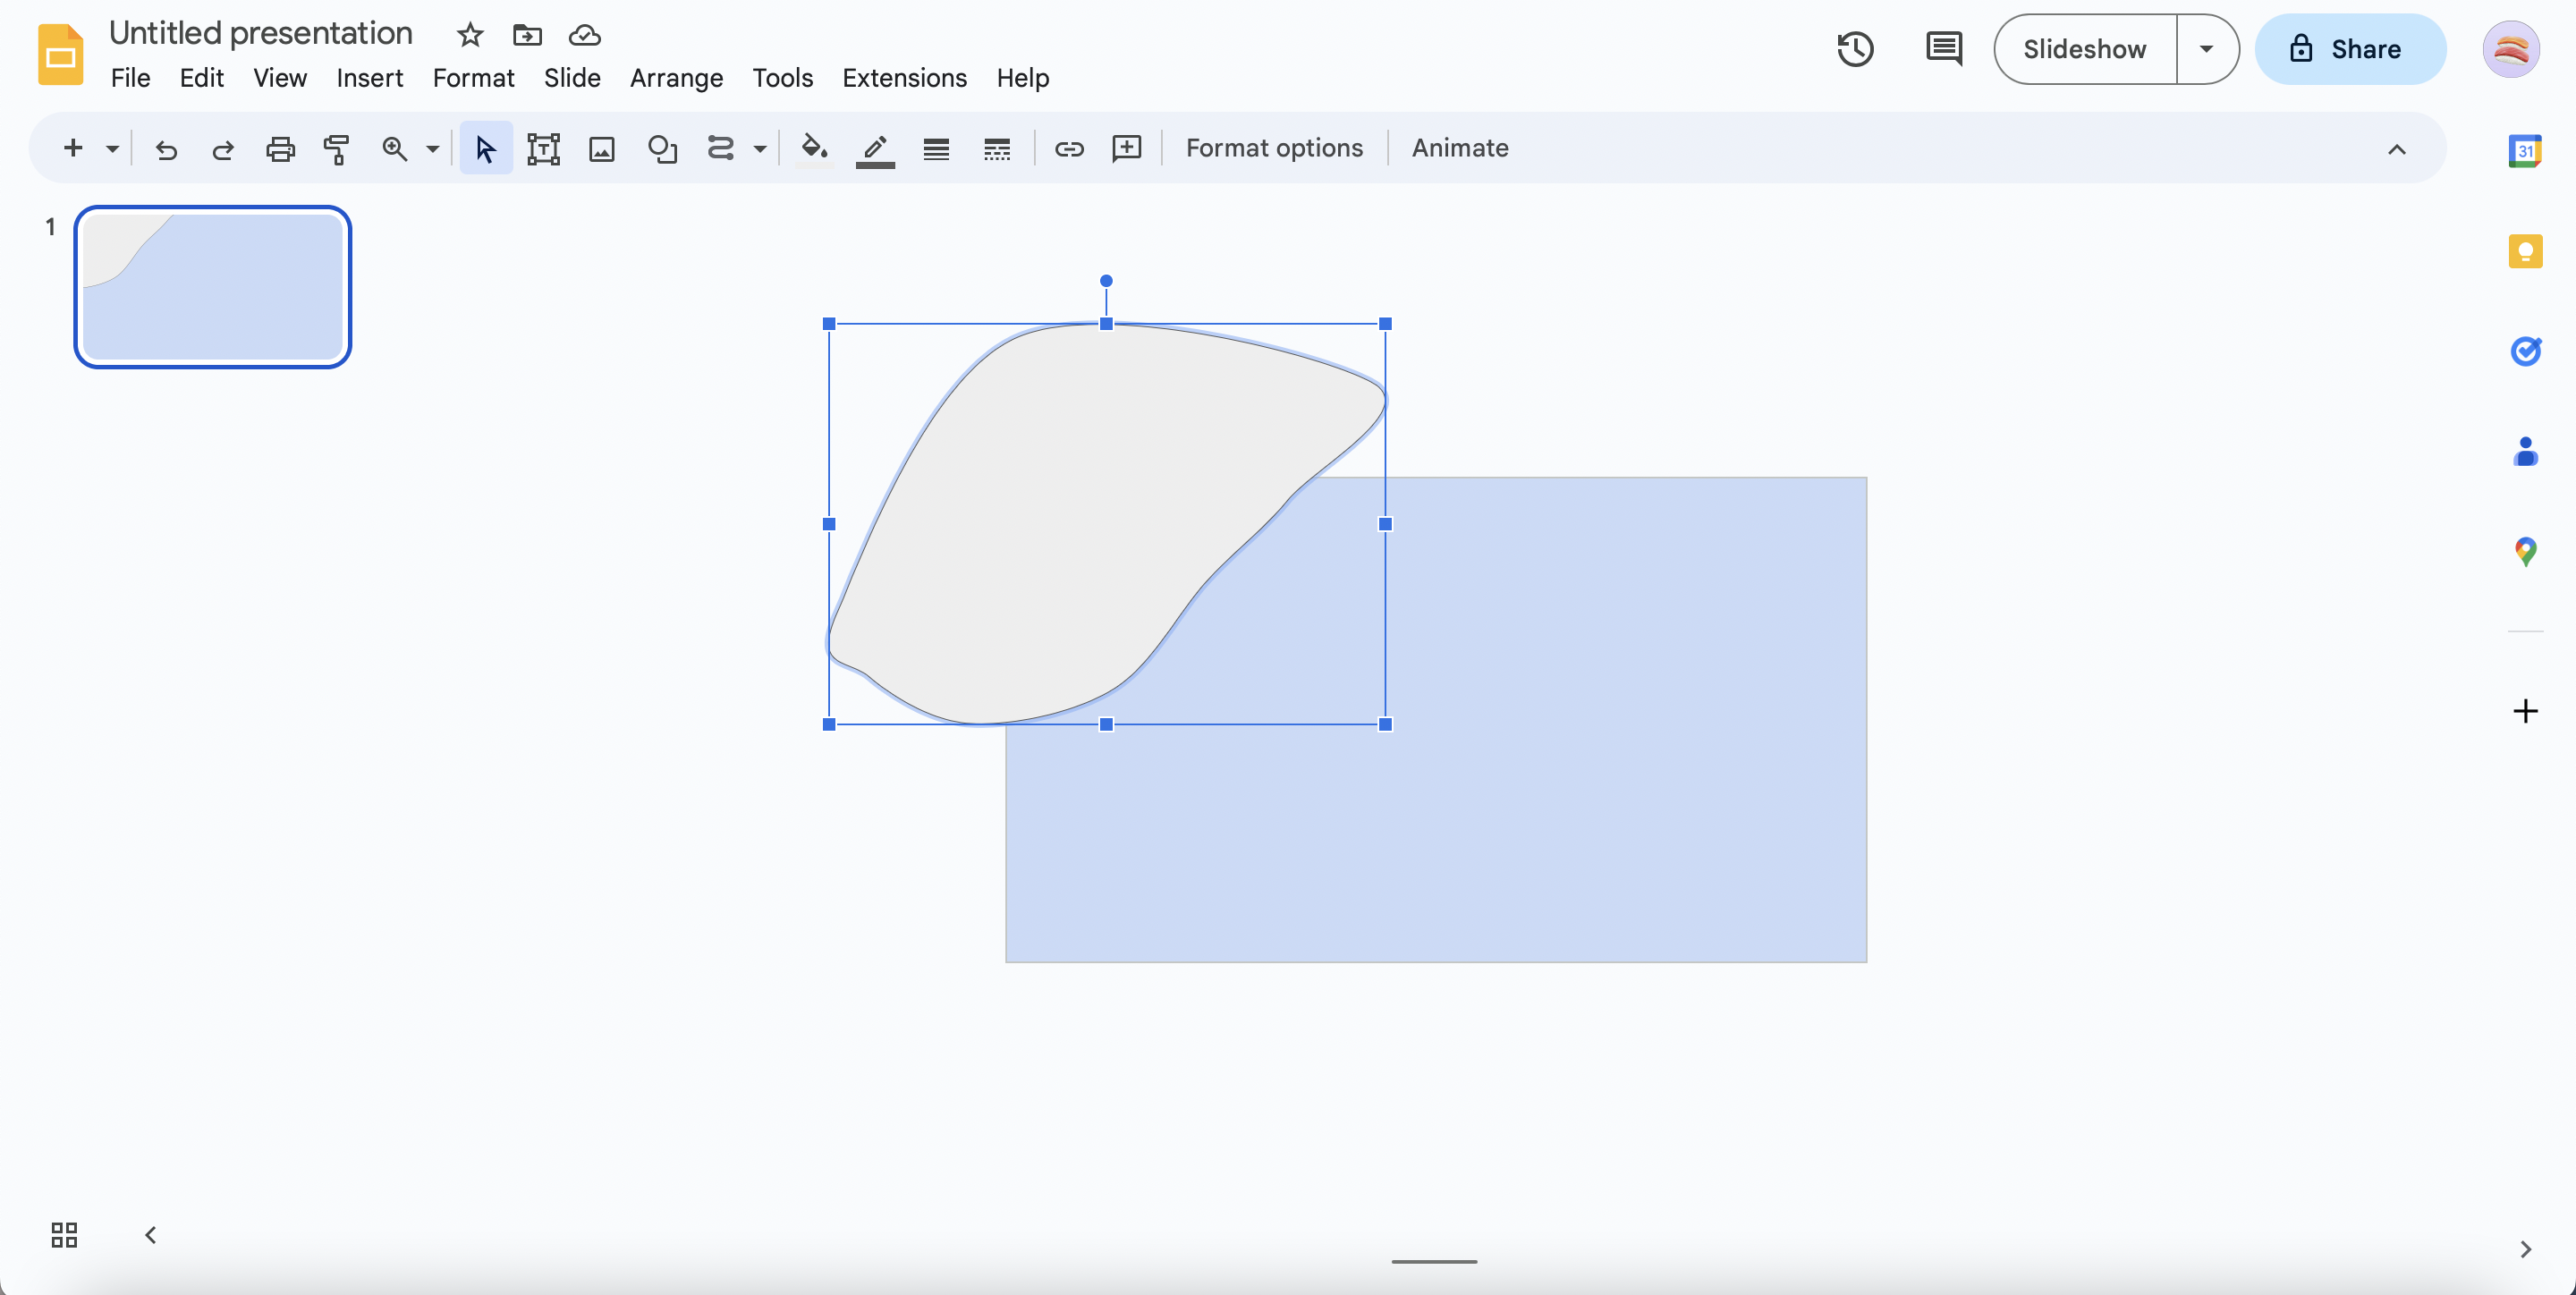Expand the Slideshow options dropdown arrow
Image resolution: width=2576 pixels, height=1295 pixels.
pyautogui.click(x=2206, y=49)
